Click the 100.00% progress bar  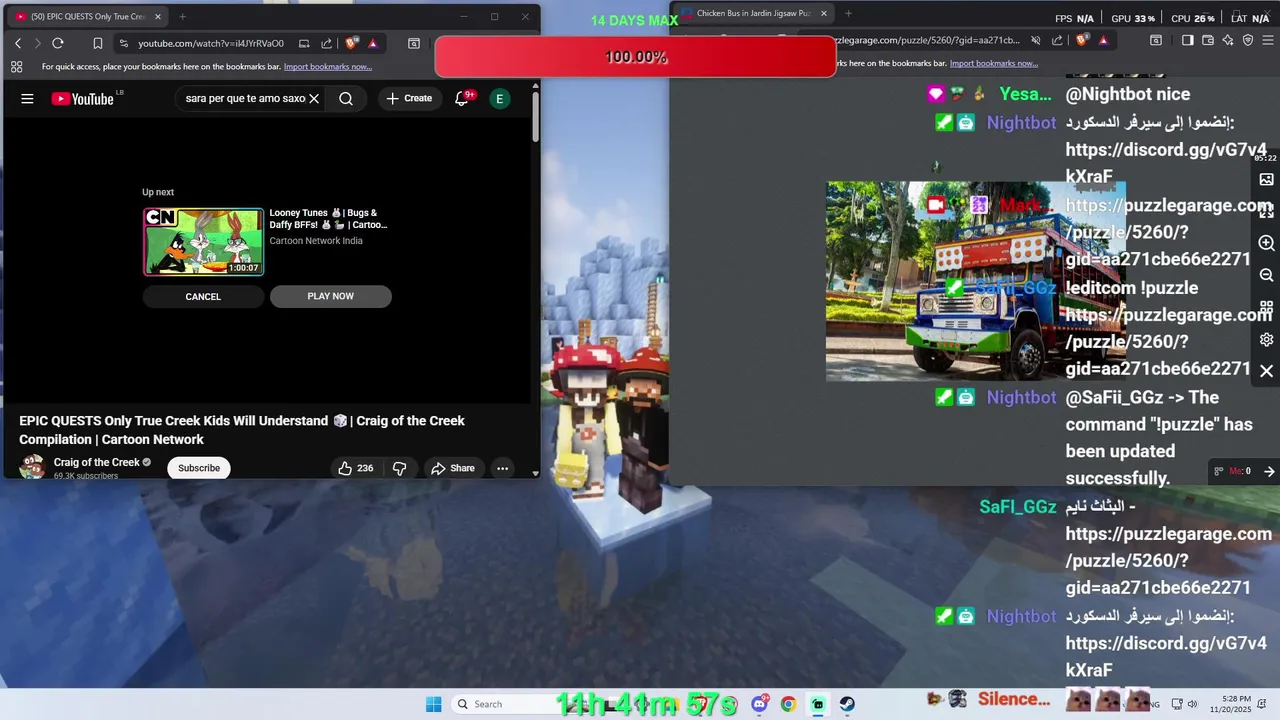636,57
